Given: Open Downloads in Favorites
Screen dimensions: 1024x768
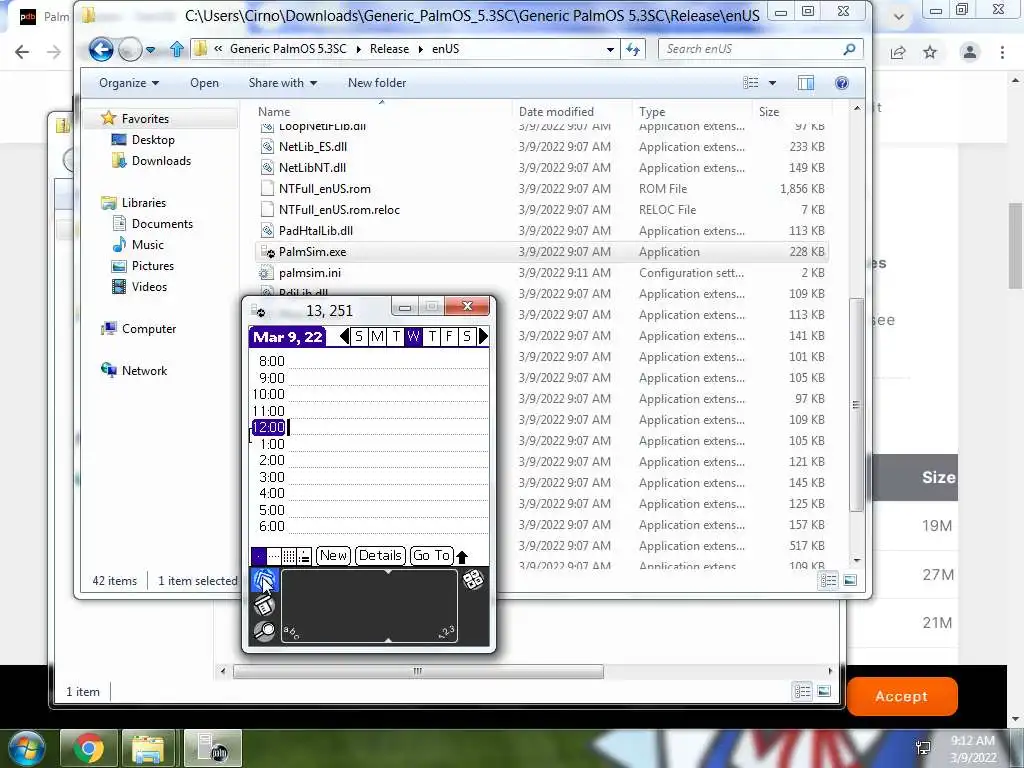Looking at the screenshot, I should (161, 161).
